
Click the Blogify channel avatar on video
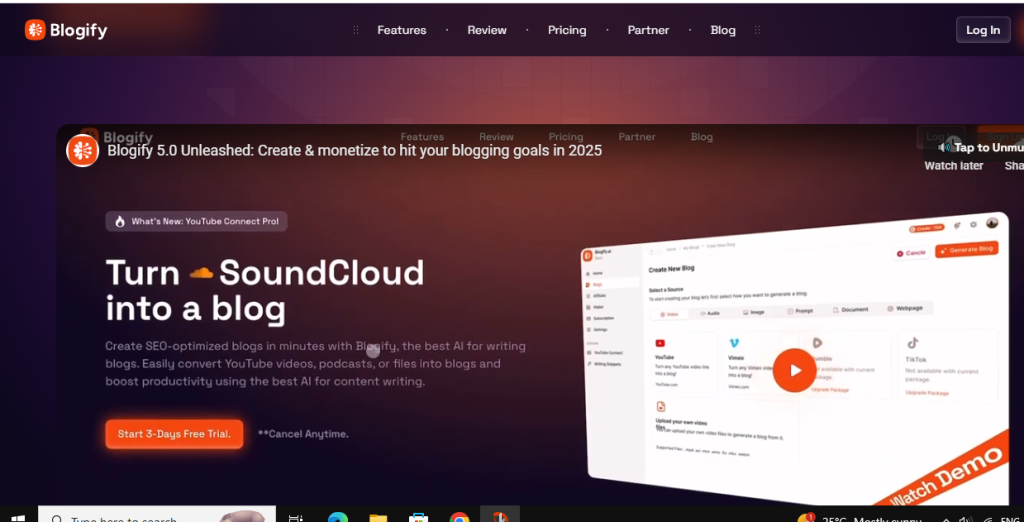[x=82, y=151]
